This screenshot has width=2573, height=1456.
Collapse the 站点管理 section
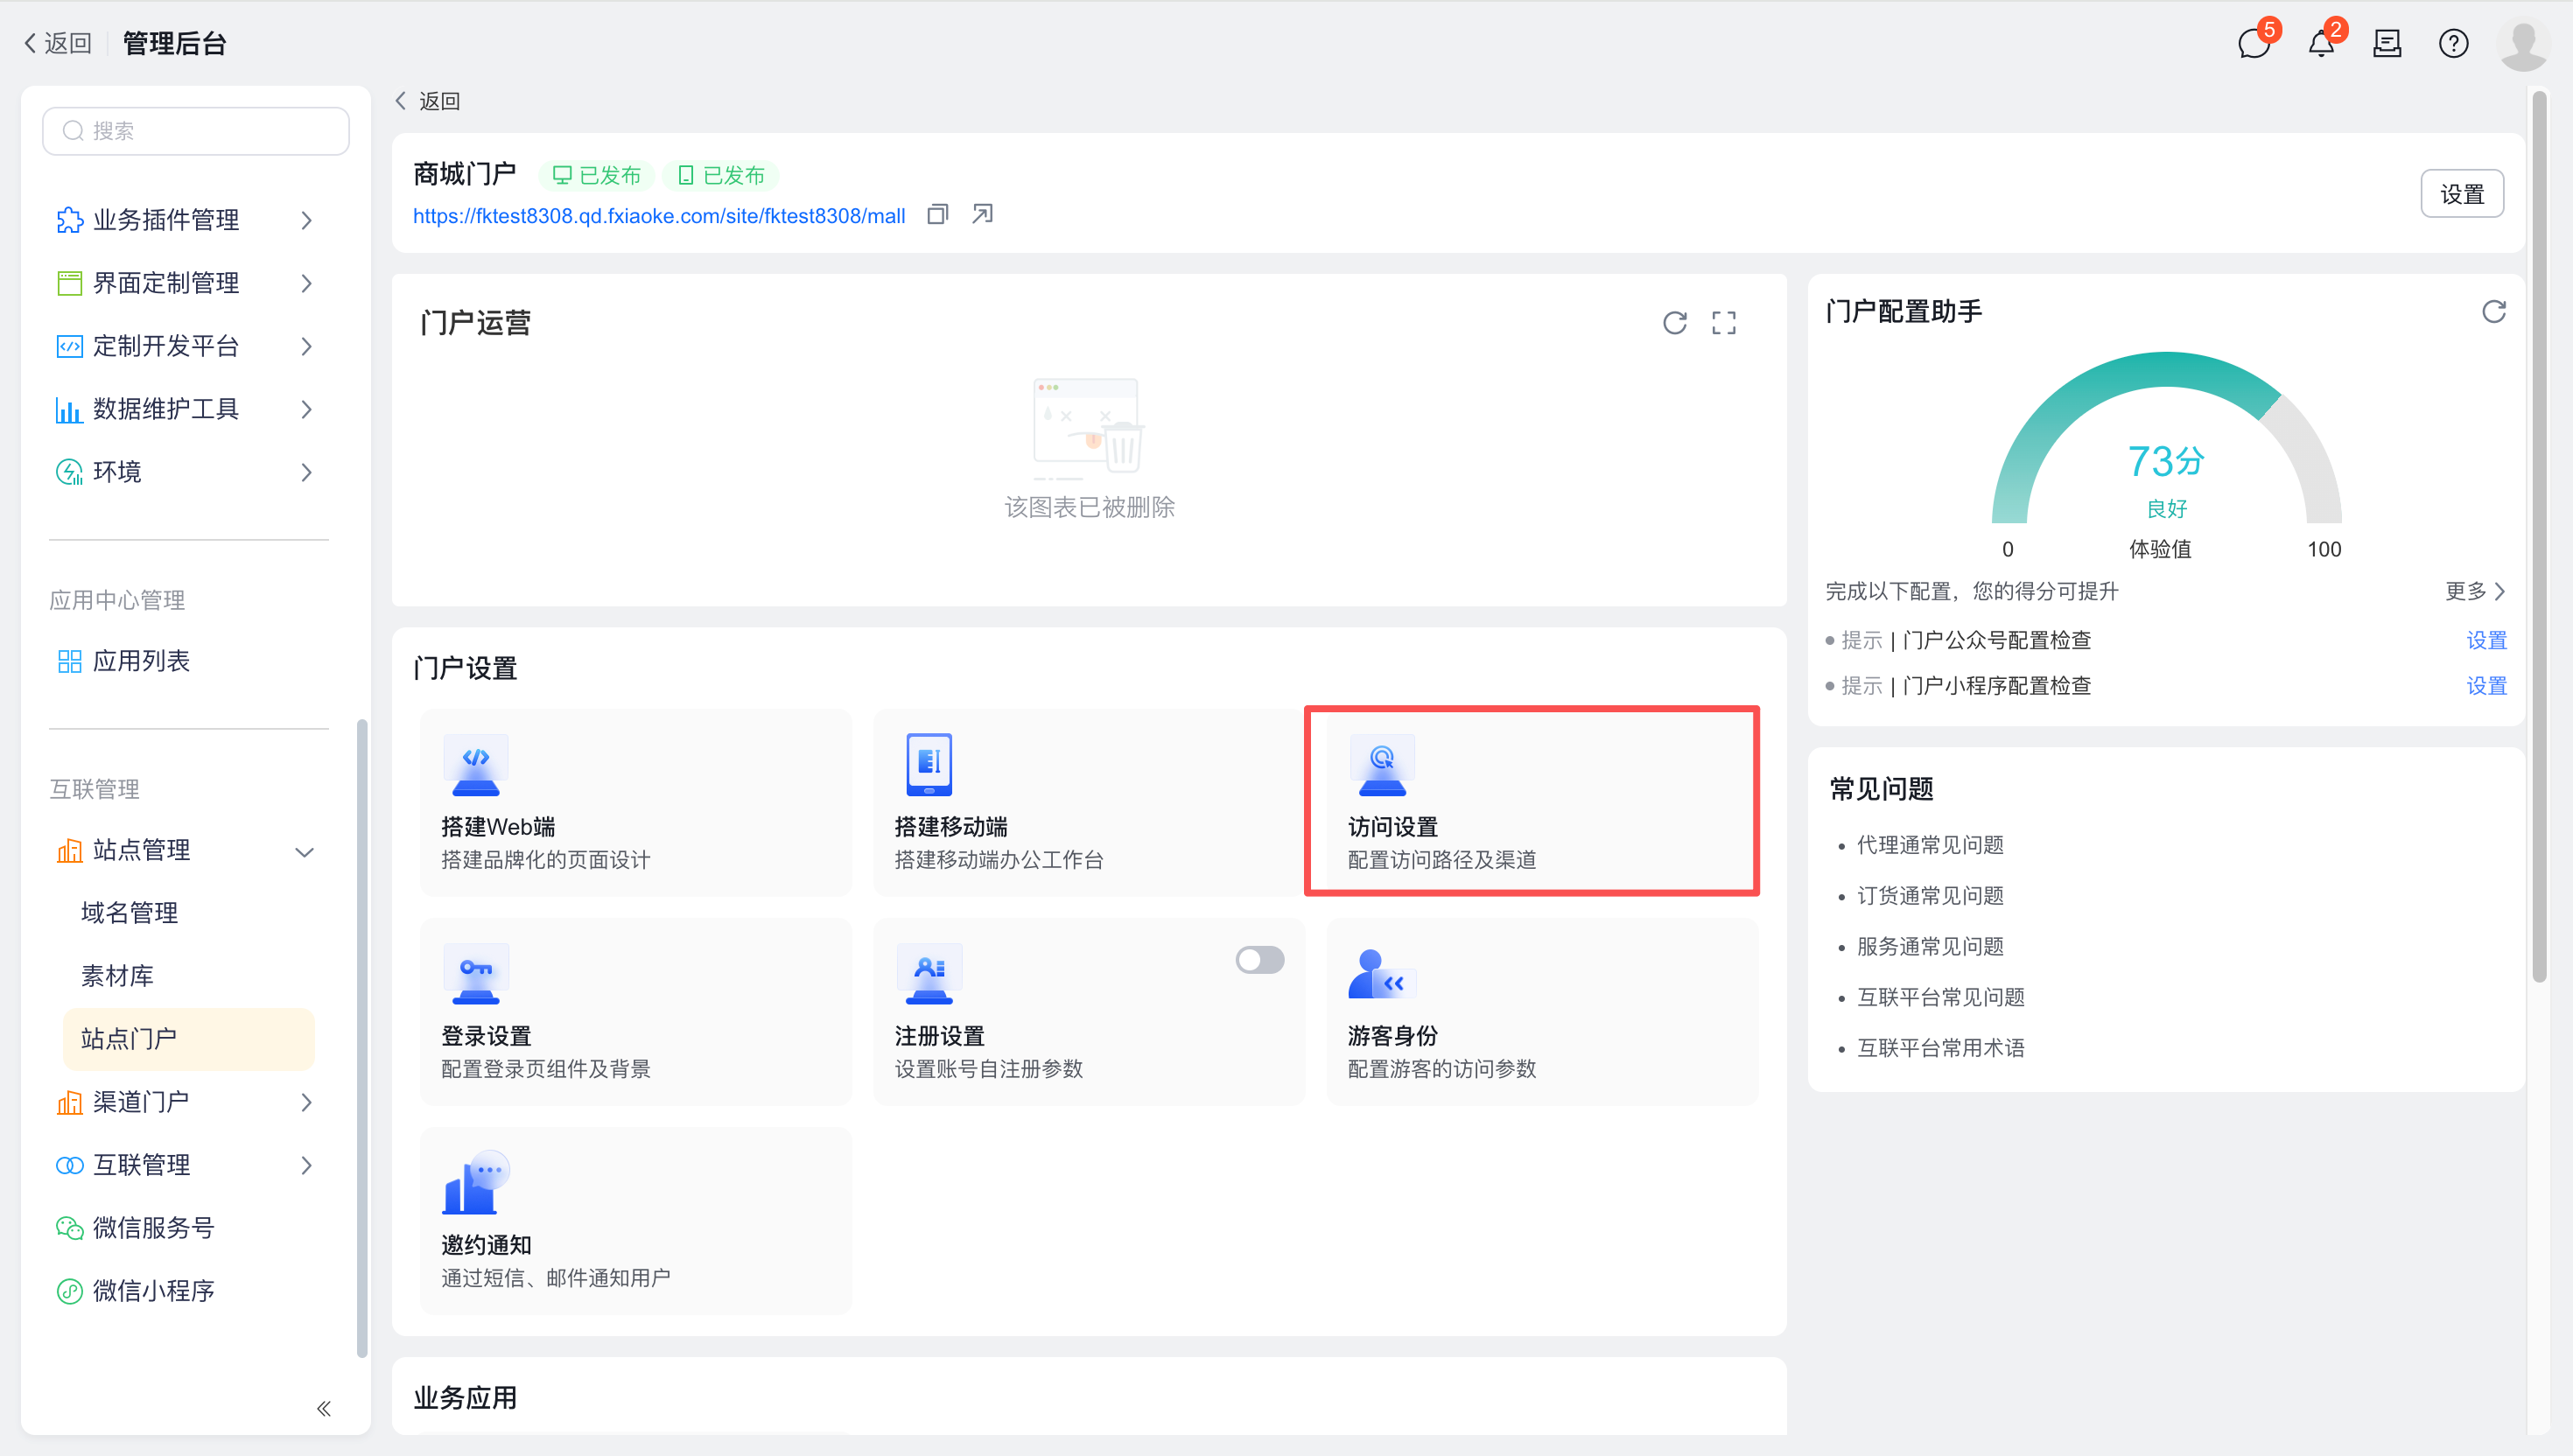pos(304,851)
